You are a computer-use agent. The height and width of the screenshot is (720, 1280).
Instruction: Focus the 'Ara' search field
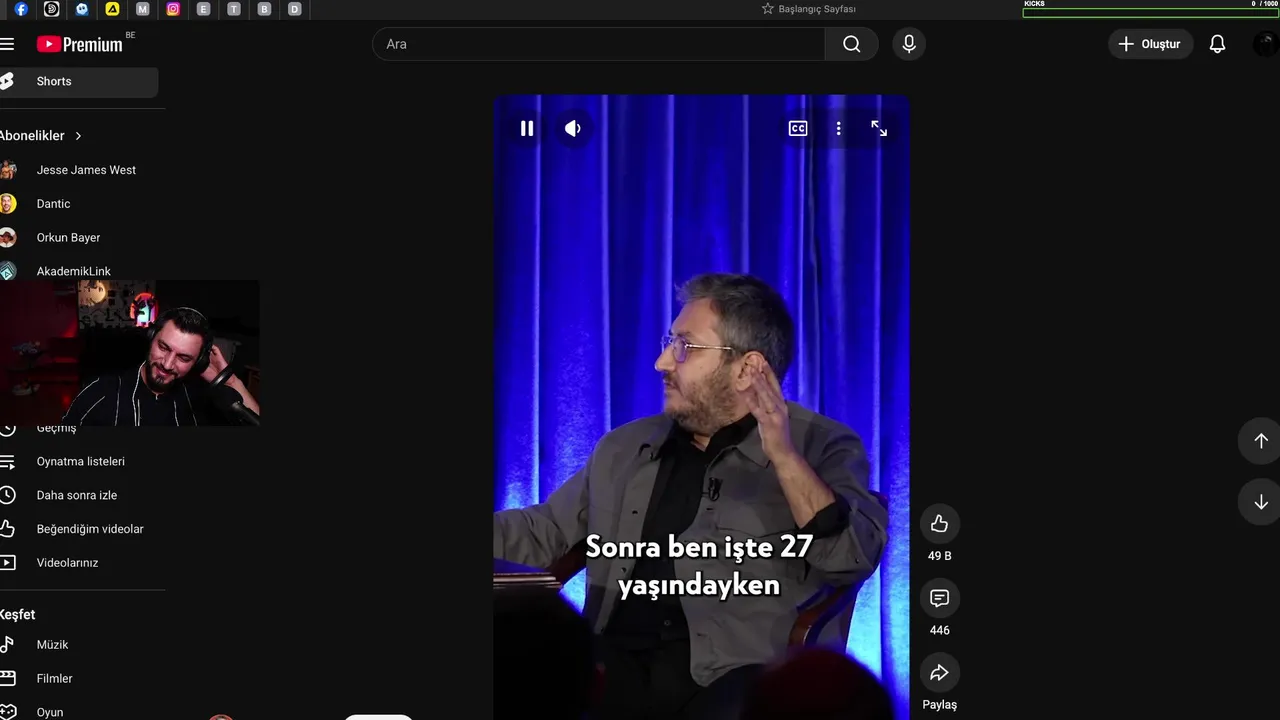point(598,44)
